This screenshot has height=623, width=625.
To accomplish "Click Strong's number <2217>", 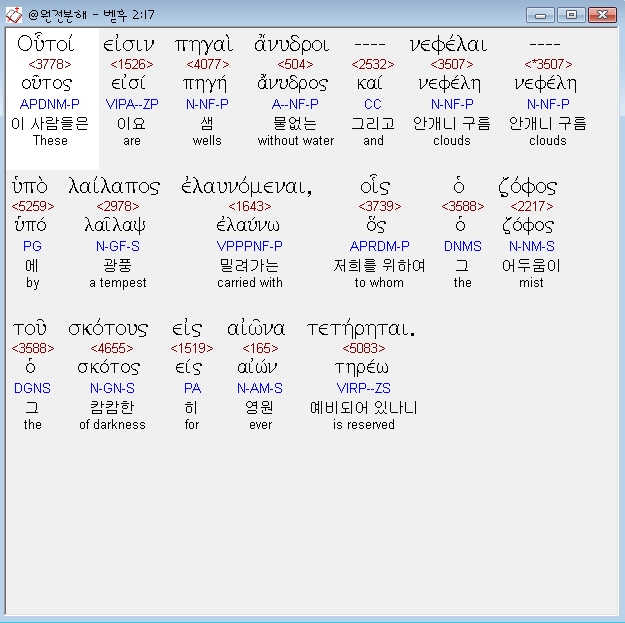I will [x=532, y=206].
